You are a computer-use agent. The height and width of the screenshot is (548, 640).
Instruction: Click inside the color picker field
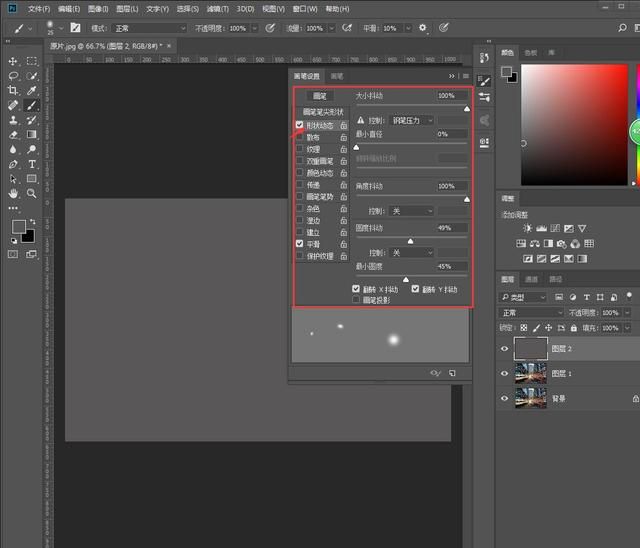pos(574,124)
